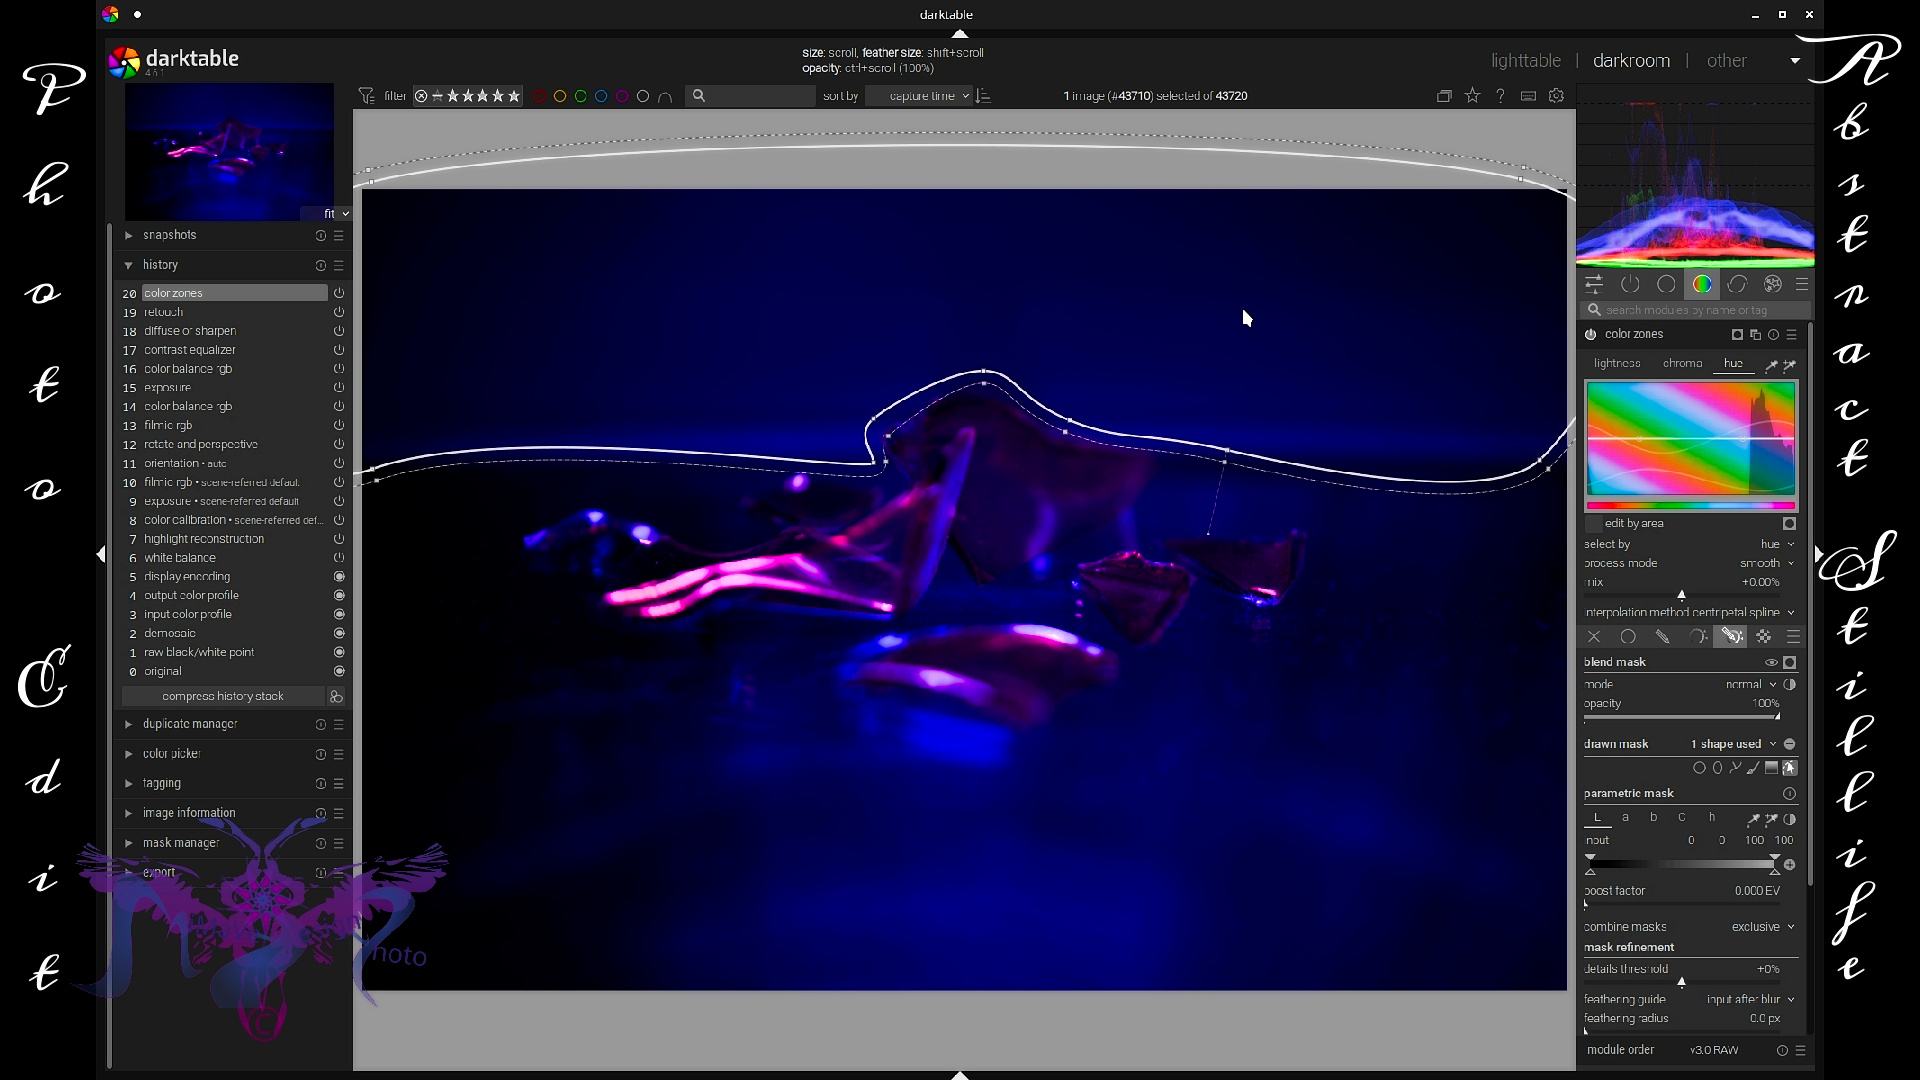Toggle blend mask visibility eye icon

(1771, 663)
